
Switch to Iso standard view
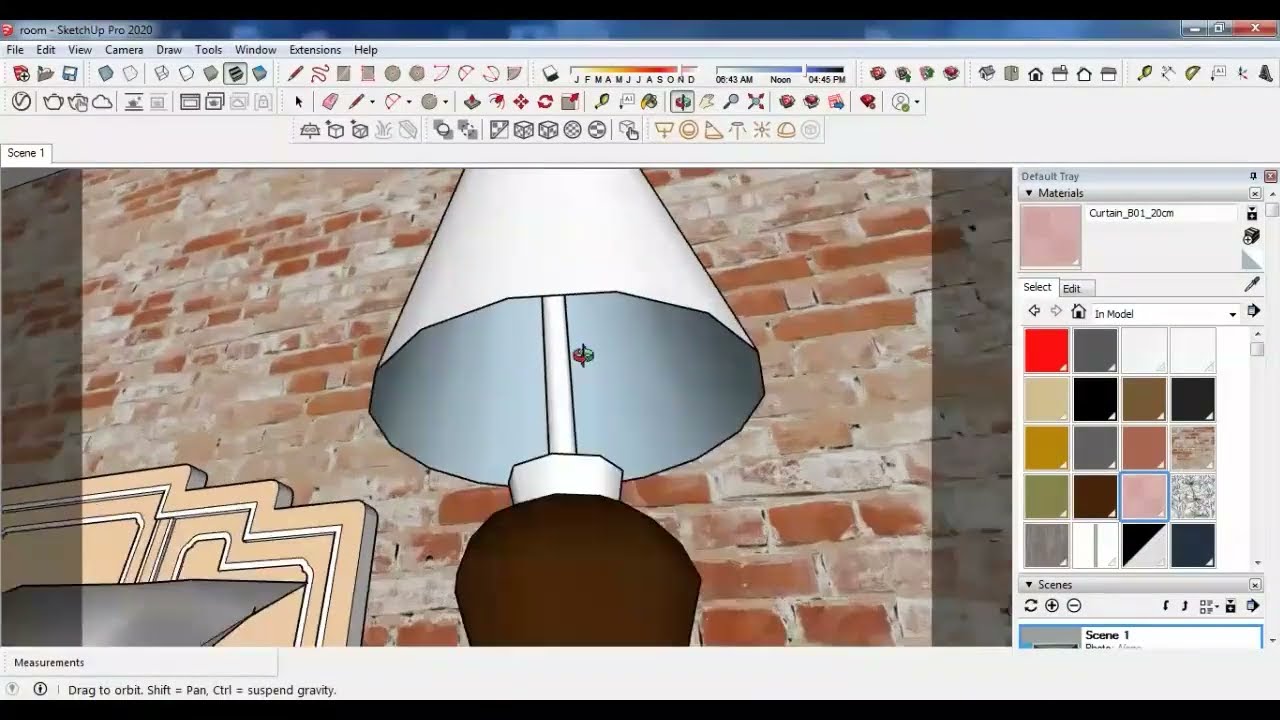pyautogui.click(x=987, y=73)
